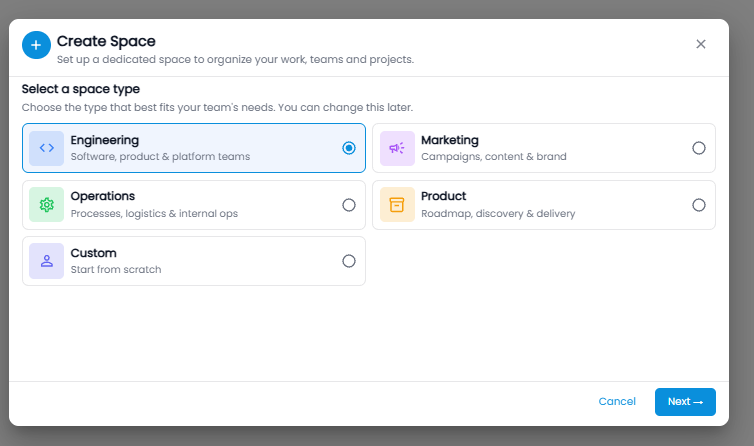Click the 'Create Space' dialog title
The height and width of the screenshot is (446, 754).
click(x=106, y=41)
